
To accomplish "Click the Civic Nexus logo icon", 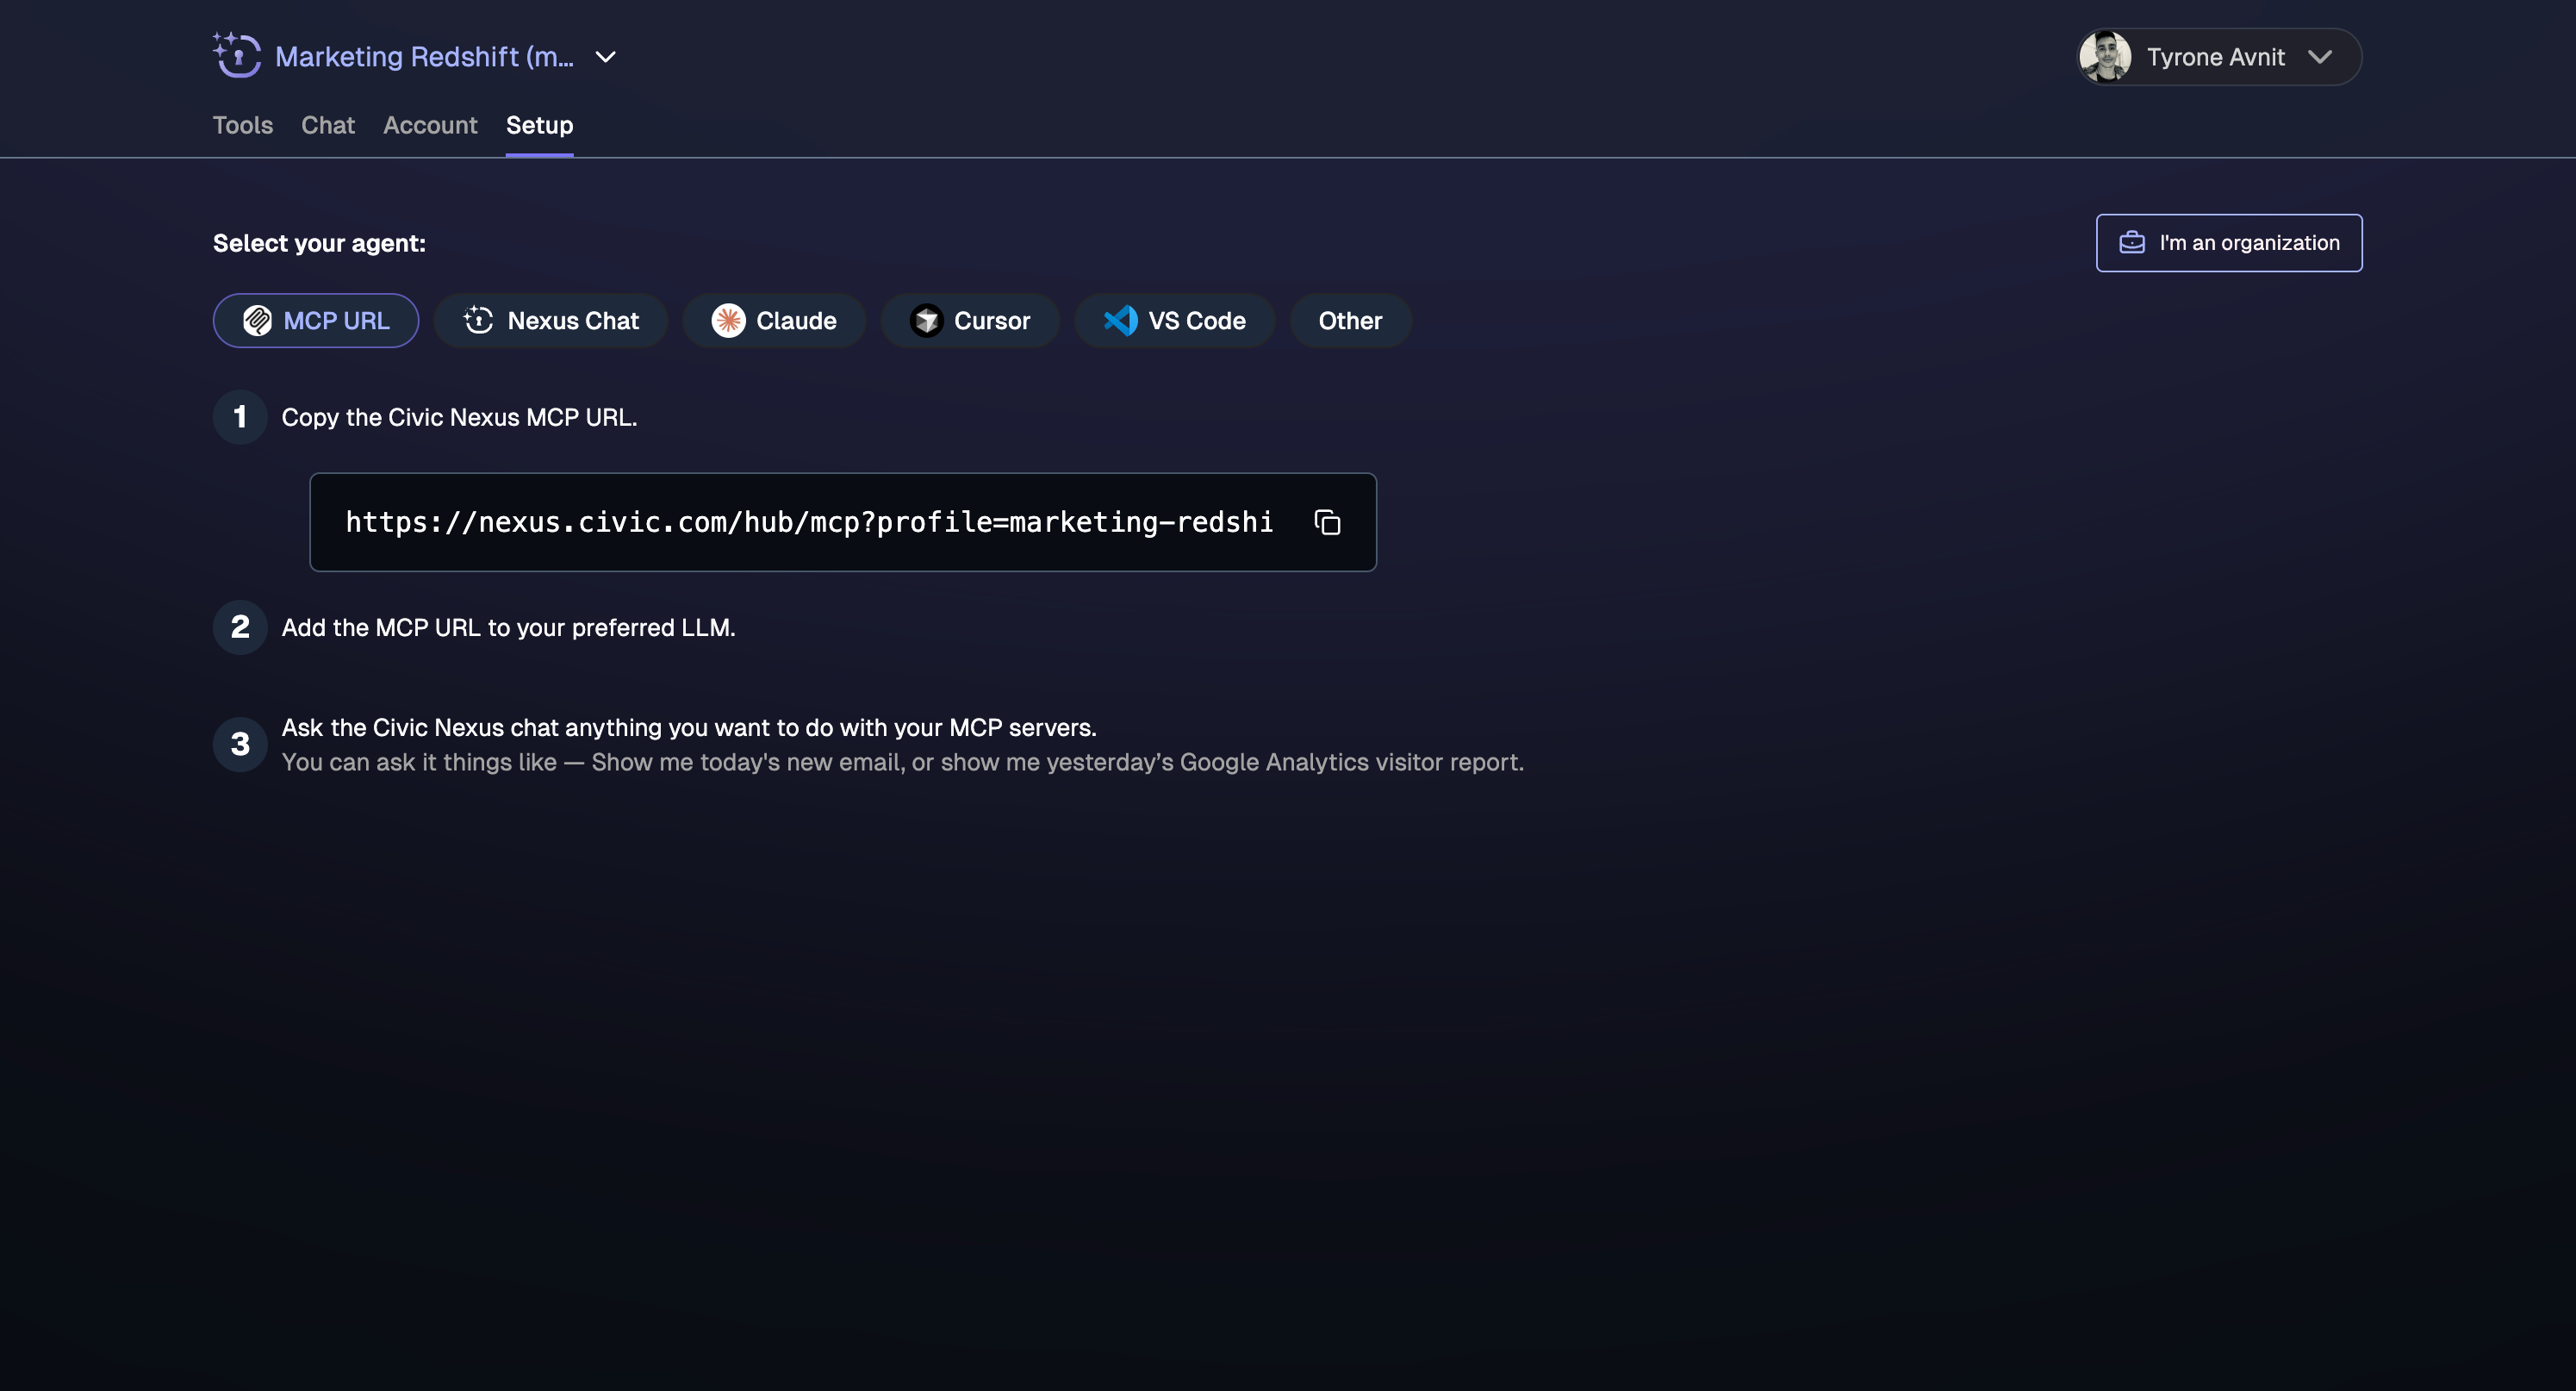I will point(236,55).
